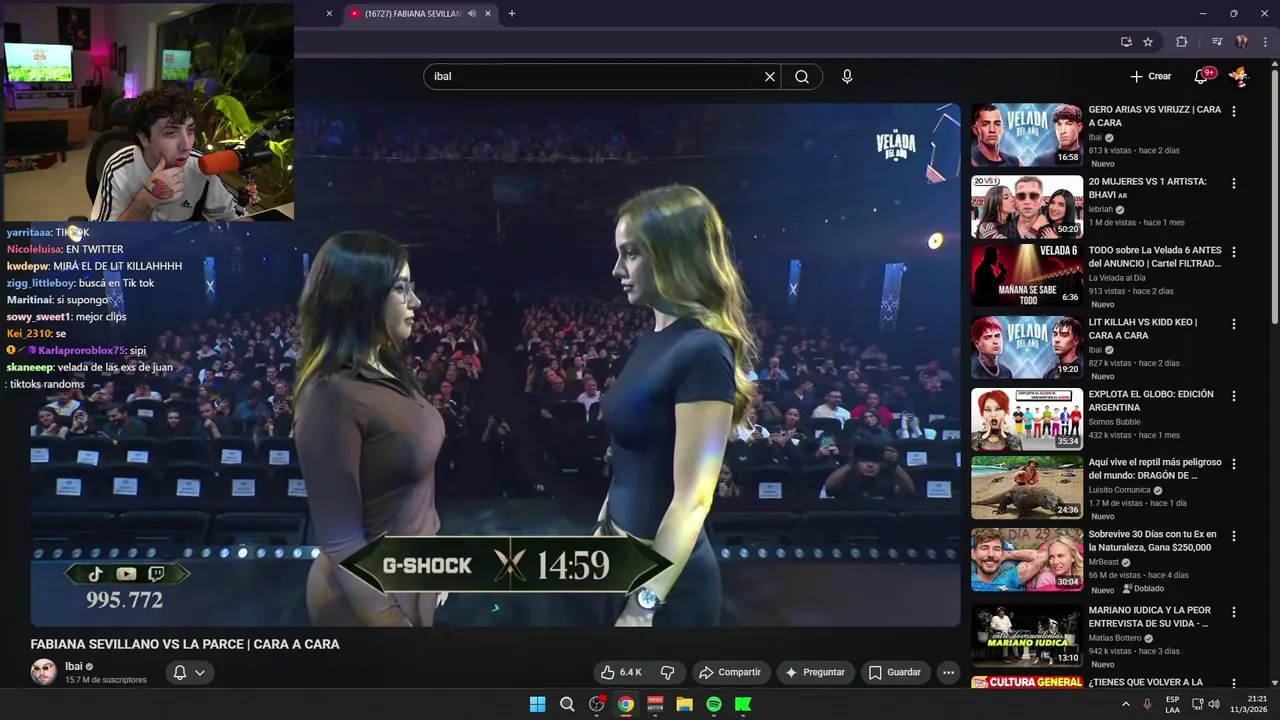1280x720 pixels.
Task: Click the magnifier search button on YouTube
Action: (x=802, y=77)
